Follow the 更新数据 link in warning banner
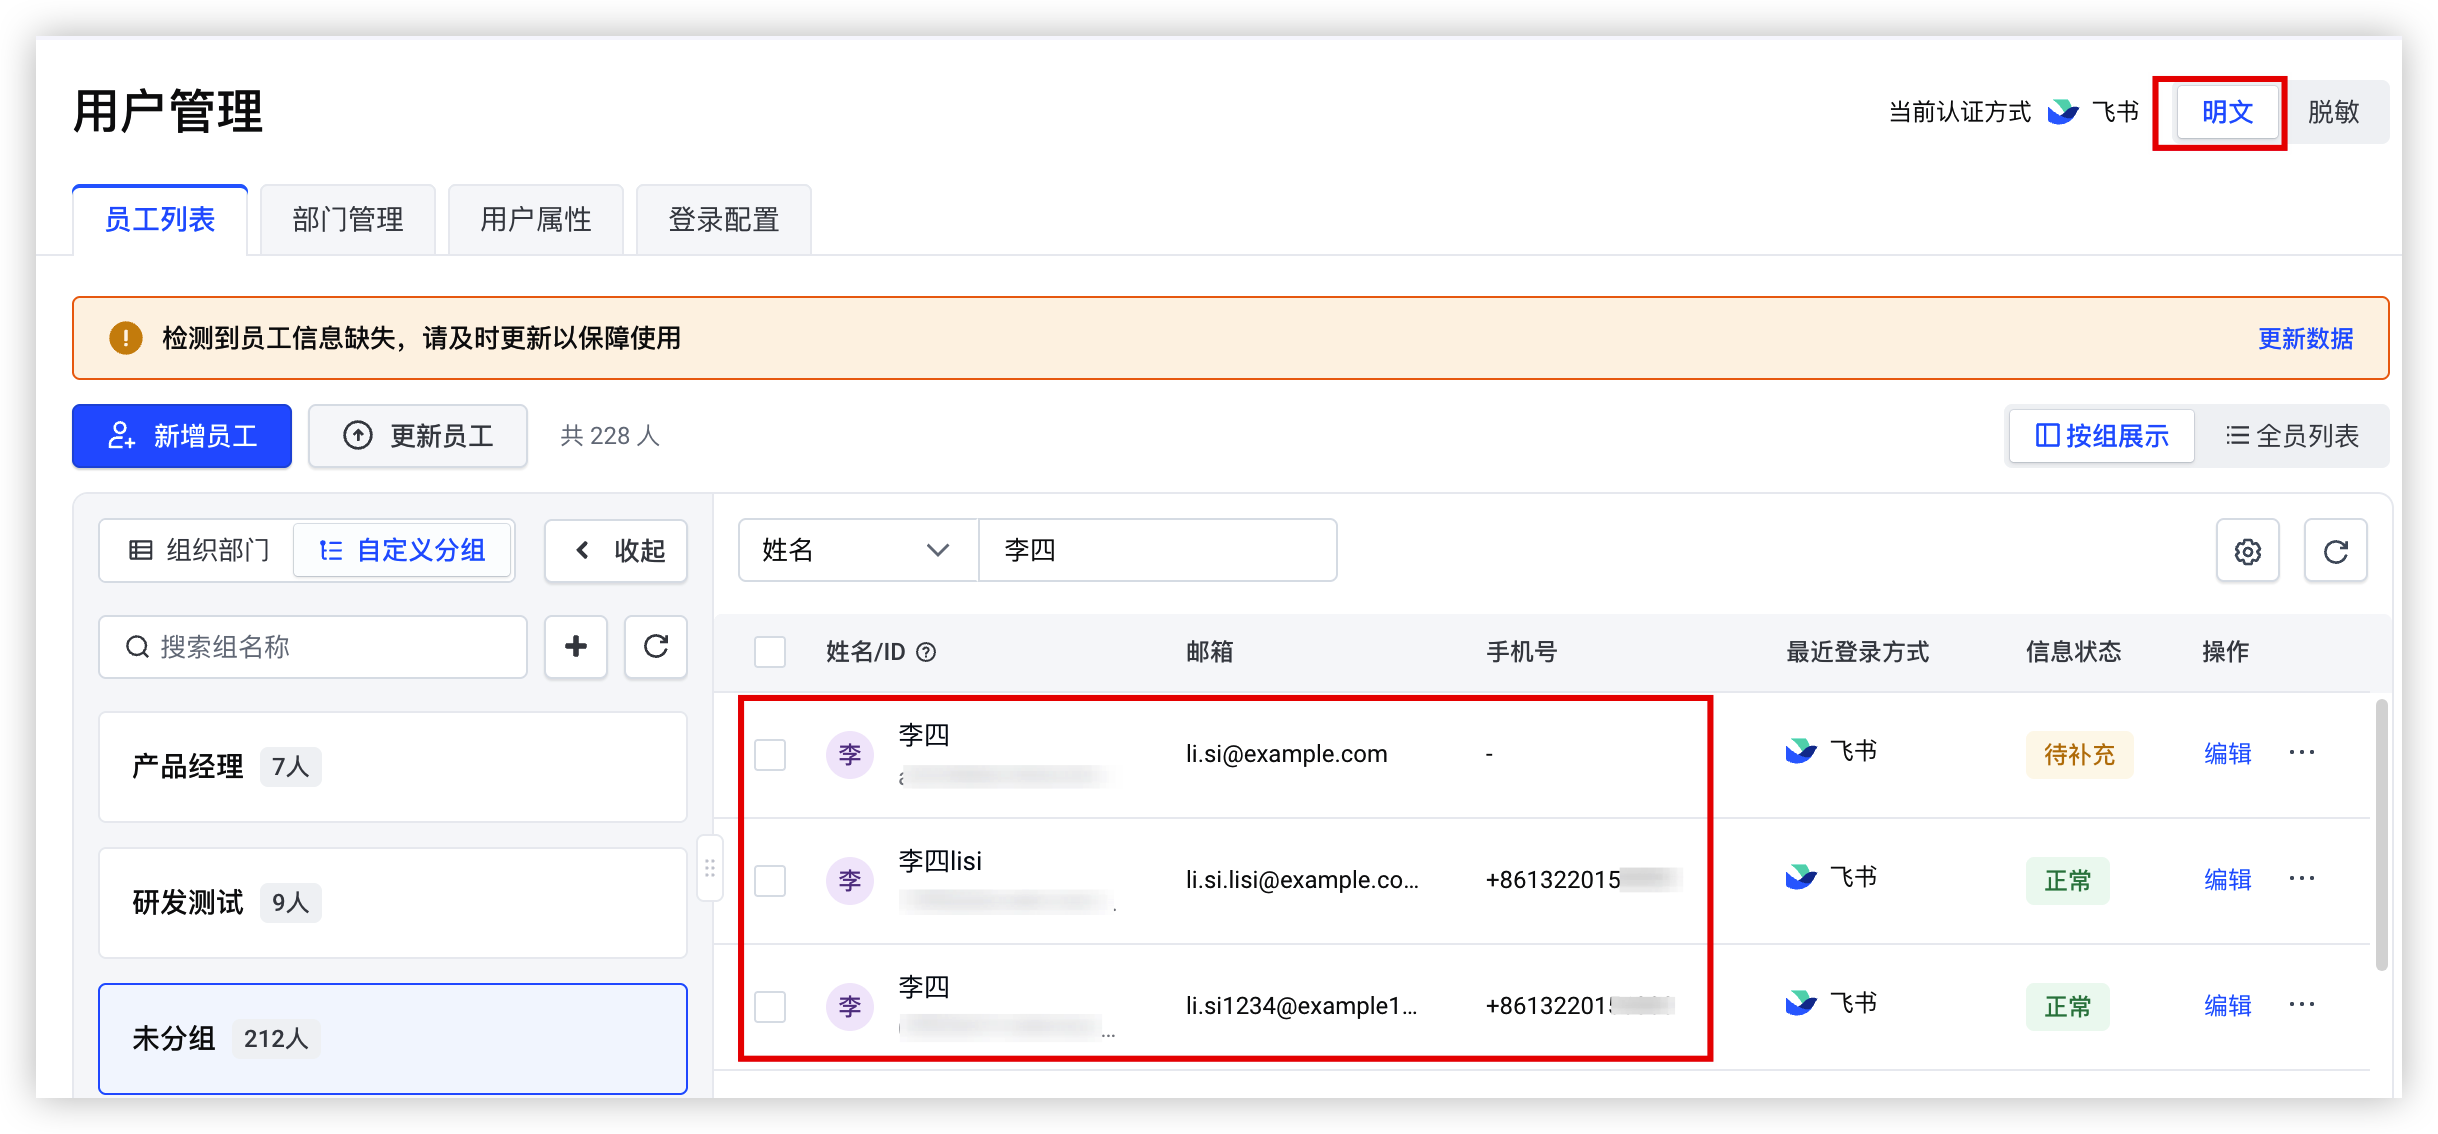This screenshot has height=1134, width=2438. 2305,339
